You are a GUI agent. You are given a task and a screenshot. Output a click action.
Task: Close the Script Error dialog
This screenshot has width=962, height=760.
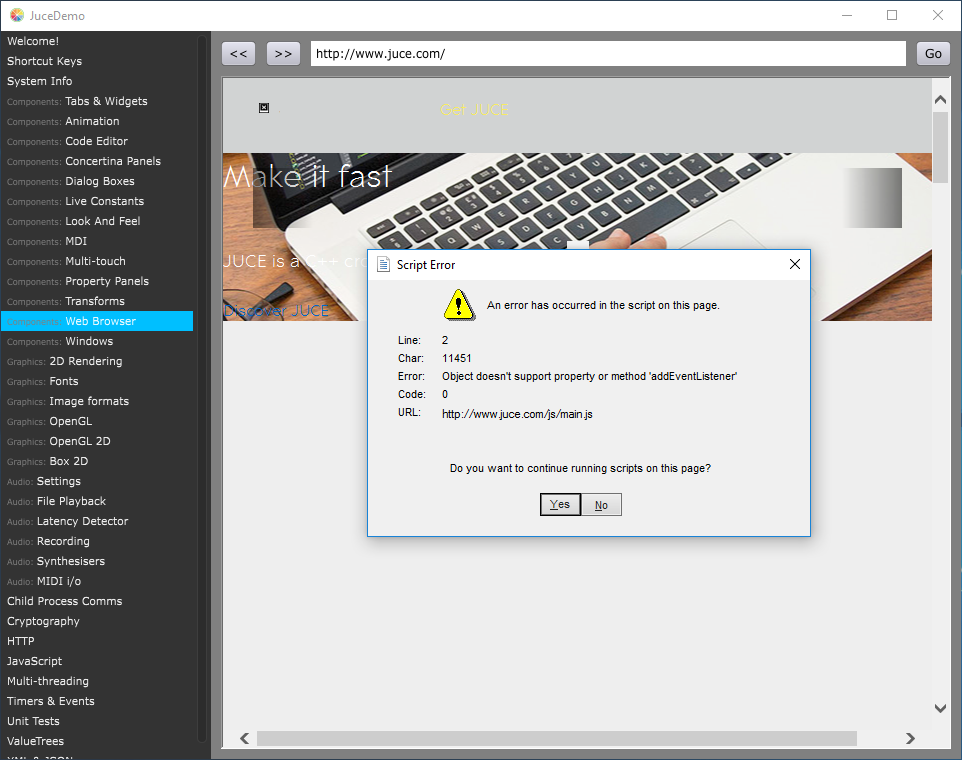(x=794, y=265)
